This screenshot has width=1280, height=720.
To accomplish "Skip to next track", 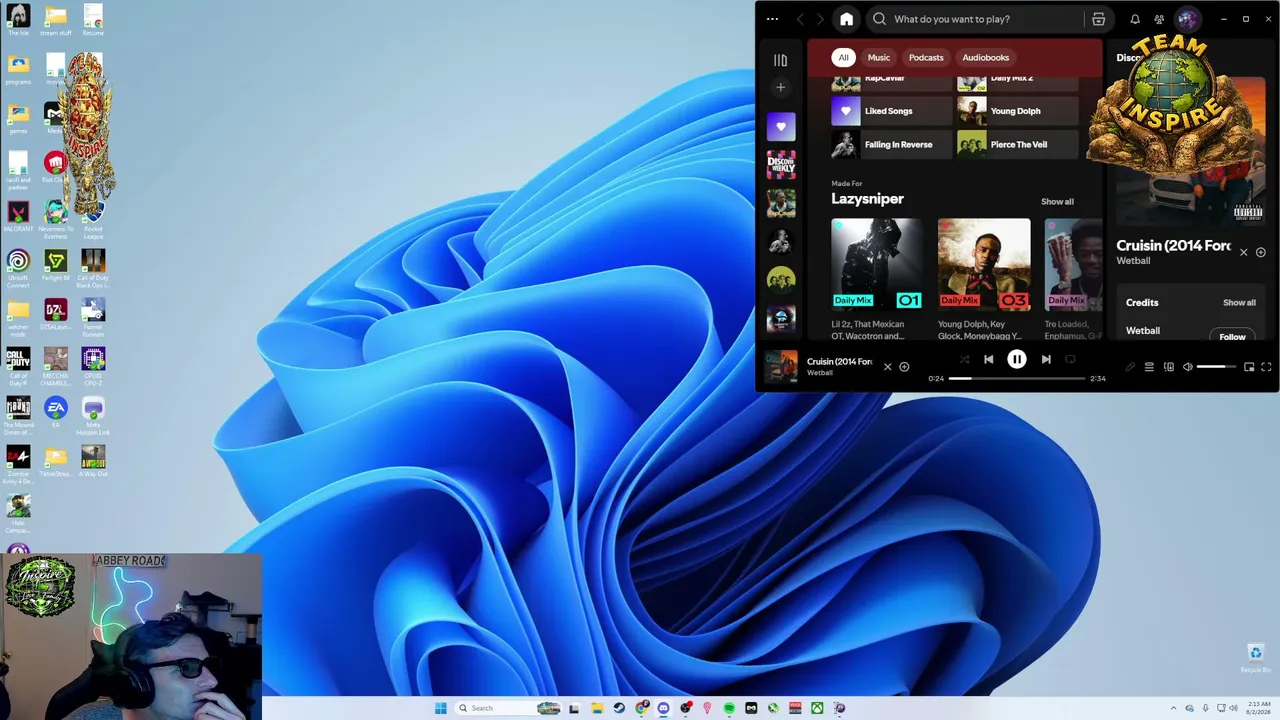I will click(x=1046, y=359).
